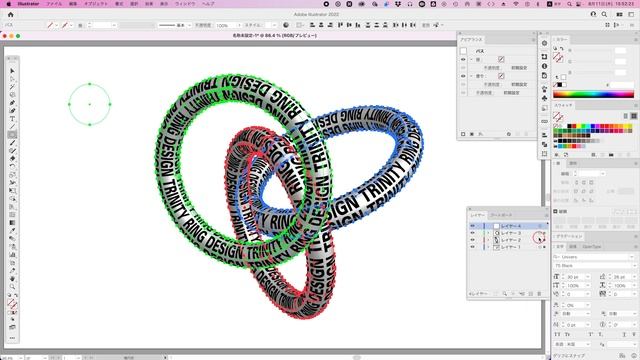The image size is (640, 360).
Task: Open the オブジェクト menu
Action: point(96,4)
